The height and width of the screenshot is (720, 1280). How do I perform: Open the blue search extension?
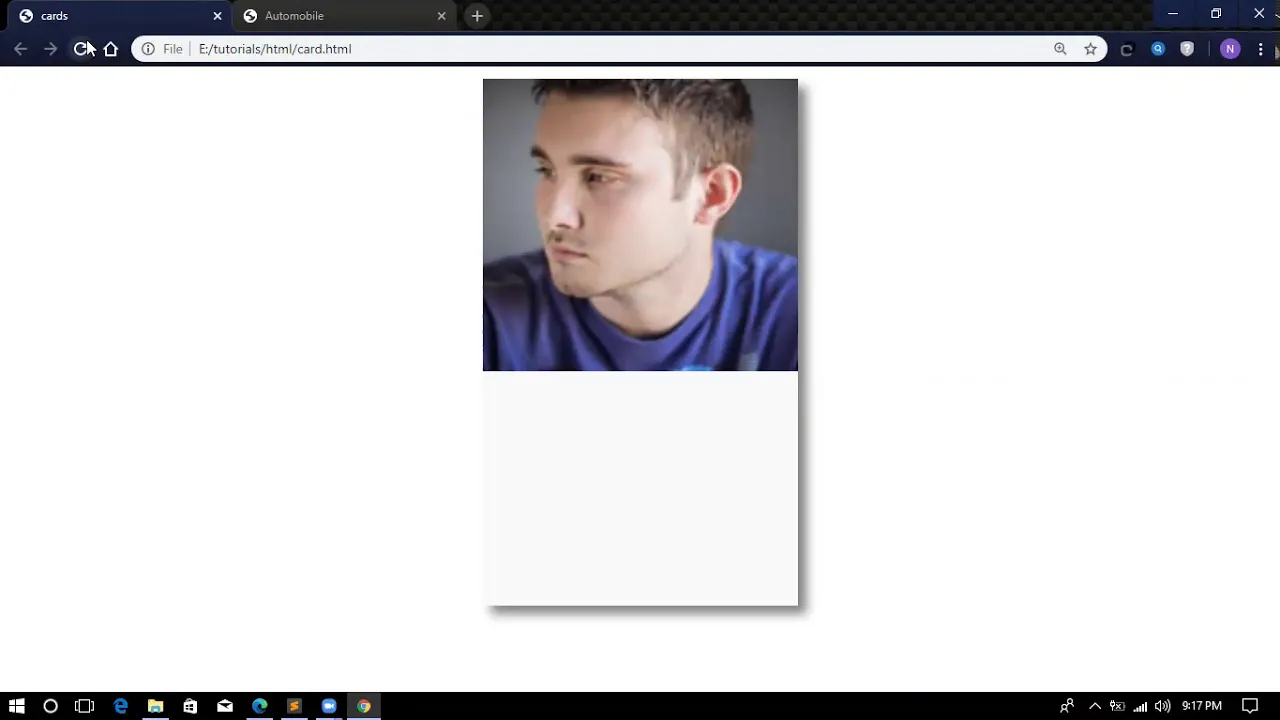click(1158, 49)
